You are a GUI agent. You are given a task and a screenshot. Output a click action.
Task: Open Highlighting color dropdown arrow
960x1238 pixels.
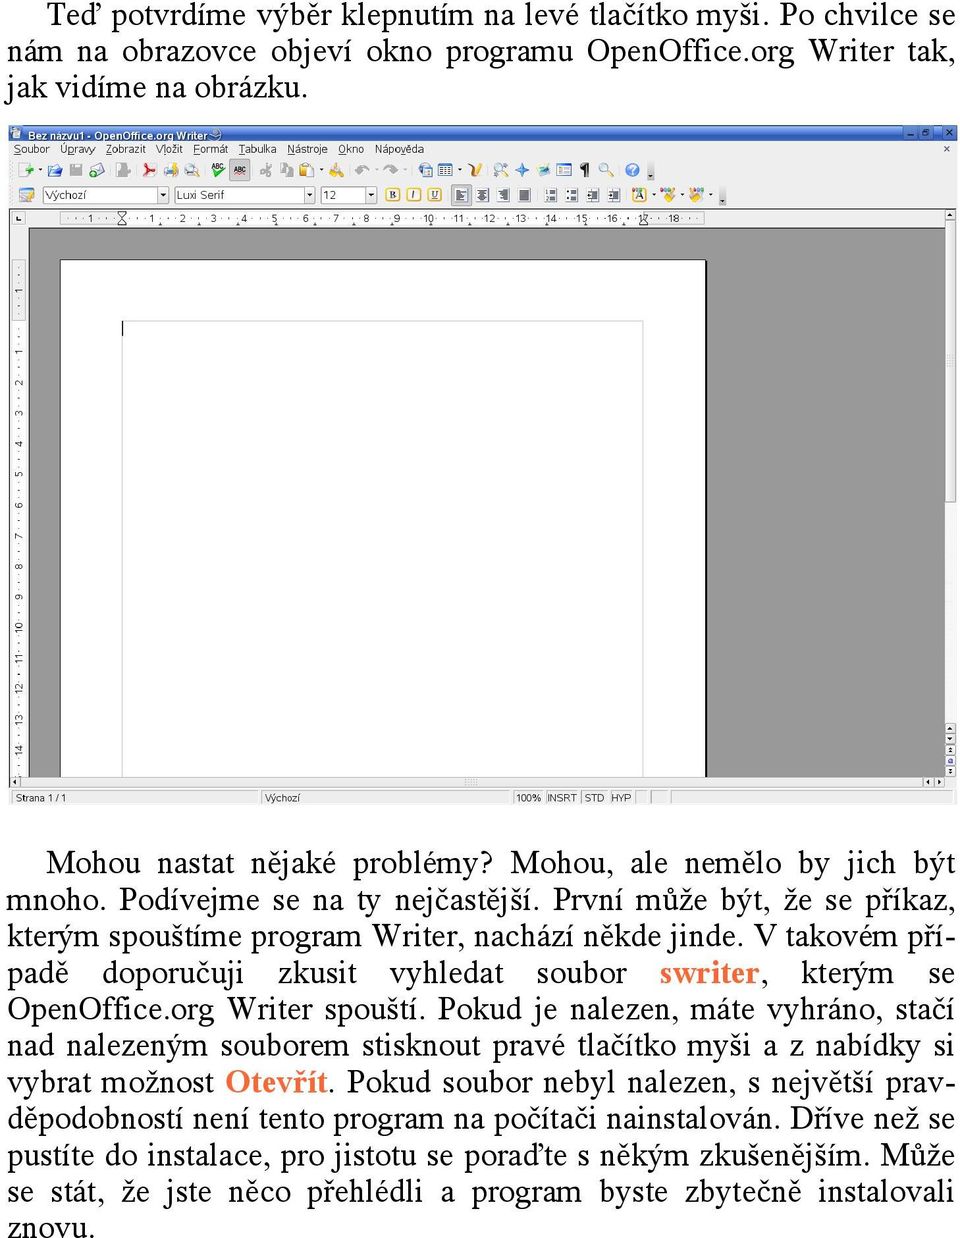coord(682,195)
